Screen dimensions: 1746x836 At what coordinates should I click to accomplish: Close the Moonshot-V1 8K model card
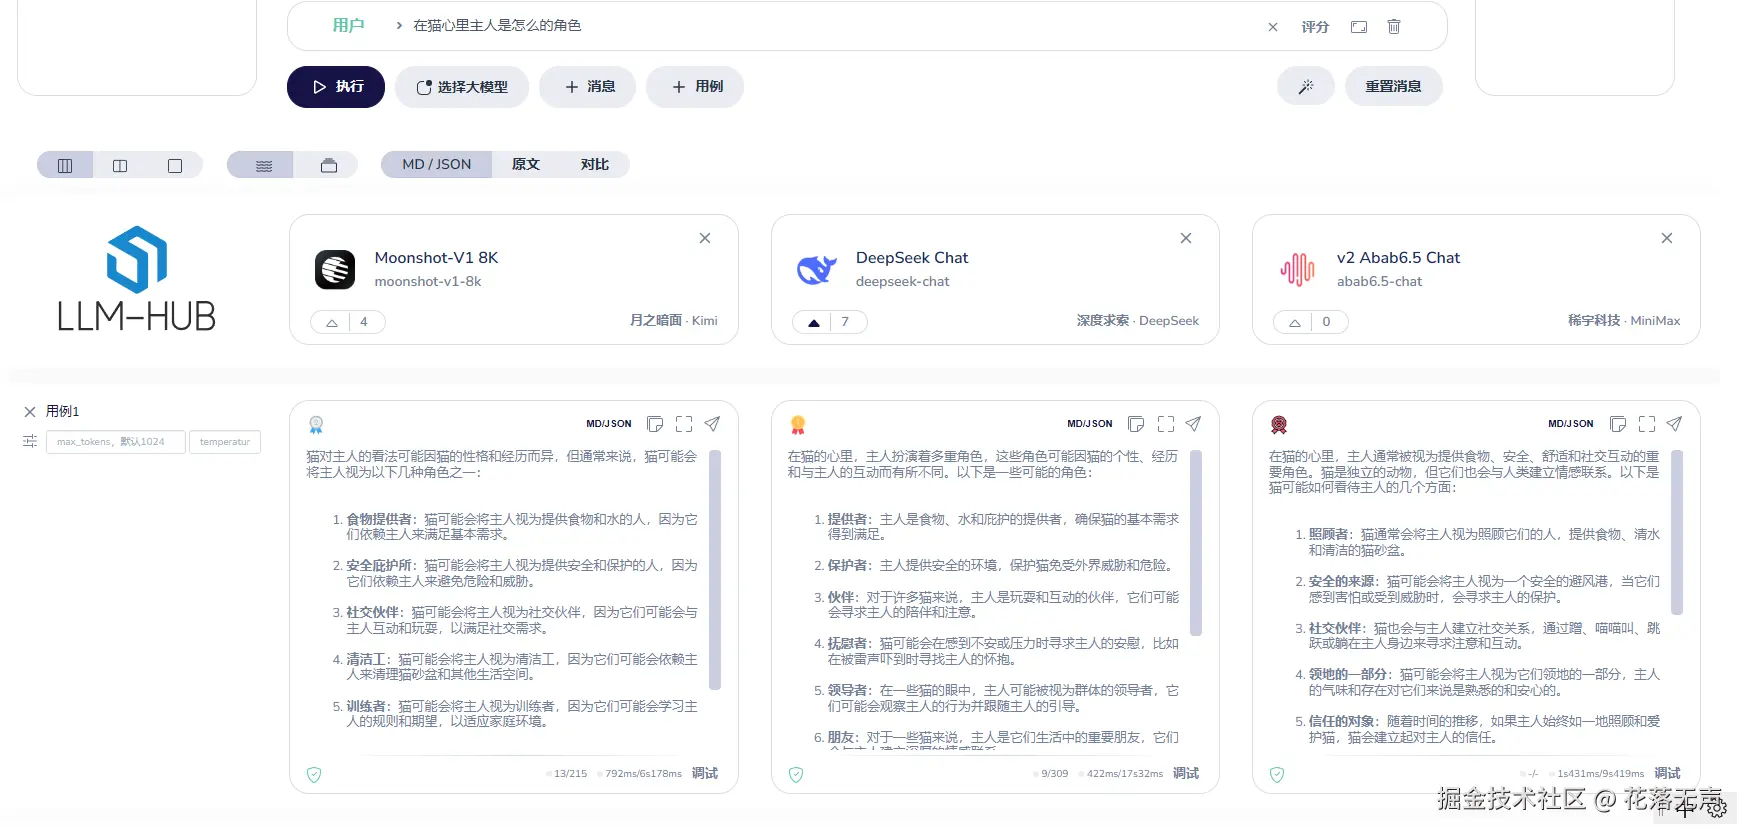point(705,238)
